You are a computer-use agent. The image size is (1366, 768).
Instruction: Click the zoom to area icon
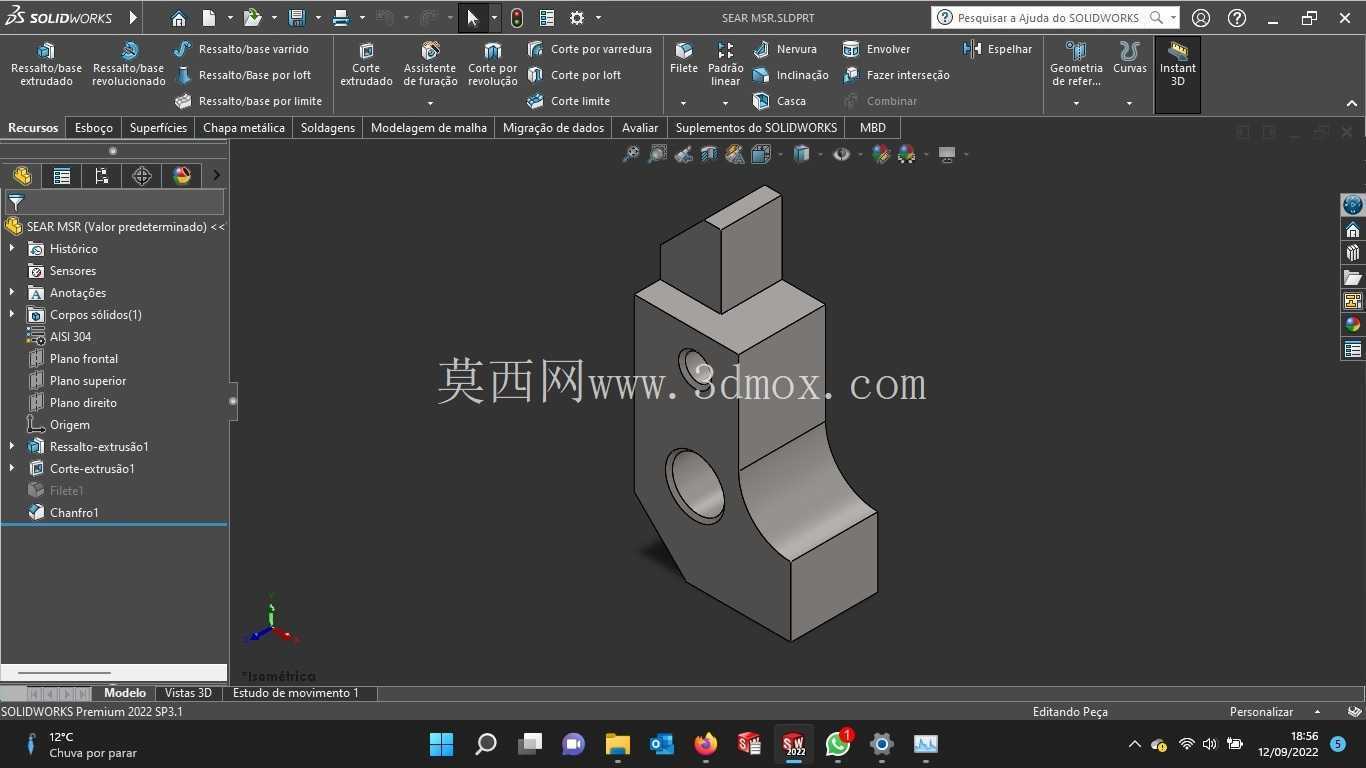657,154
